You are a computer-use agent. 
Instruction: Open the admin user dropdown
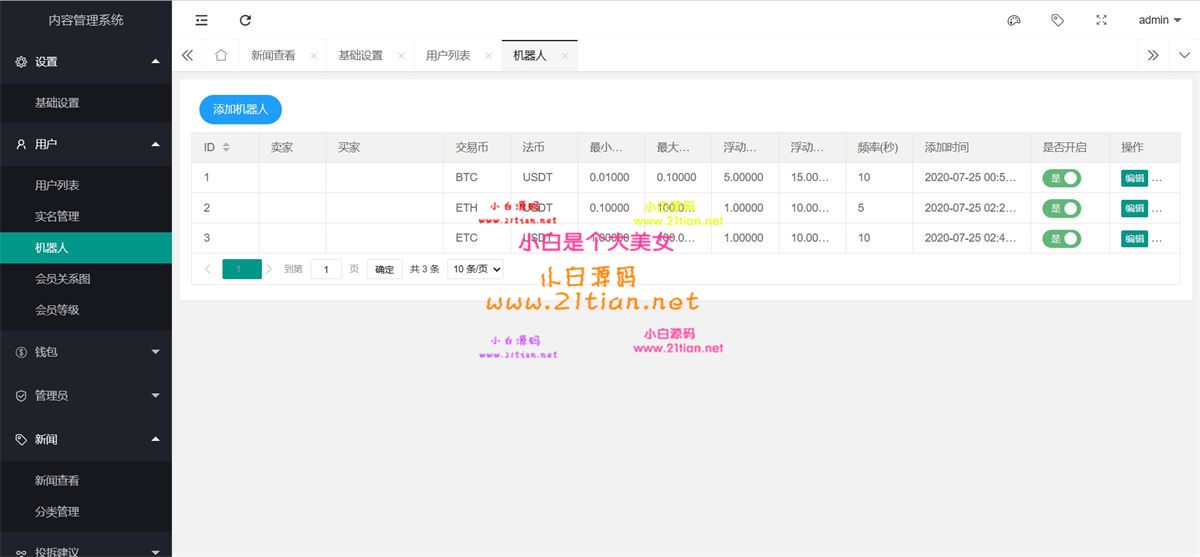[x=1159, y=20]
